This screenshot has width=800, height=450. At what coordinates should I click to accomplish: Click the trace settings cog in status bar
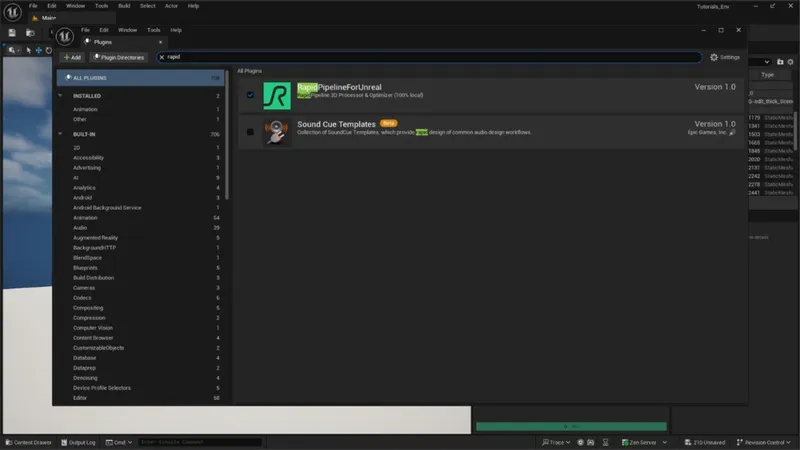point(580,442)
